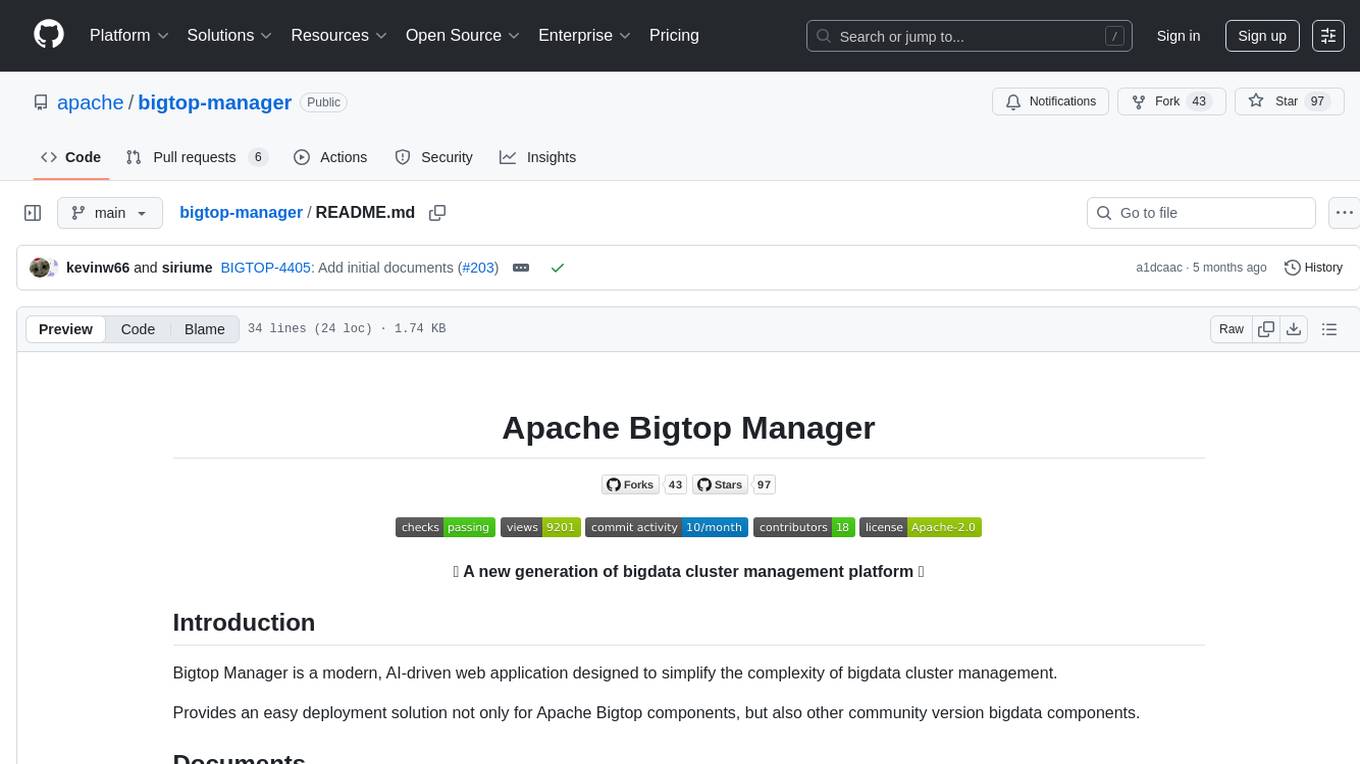View the green commit status checkmark
Image resolution: width=1360 pixels, height=764 pixels.
click(x=557, y=268)
